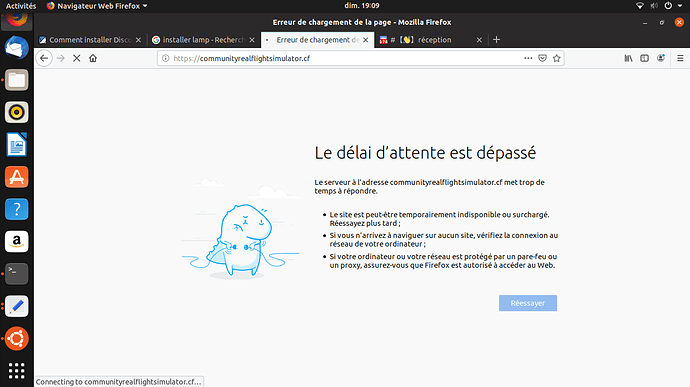Open the Help icon in dock
Viewport: 690px width, 387px height.
coord(17,209)
